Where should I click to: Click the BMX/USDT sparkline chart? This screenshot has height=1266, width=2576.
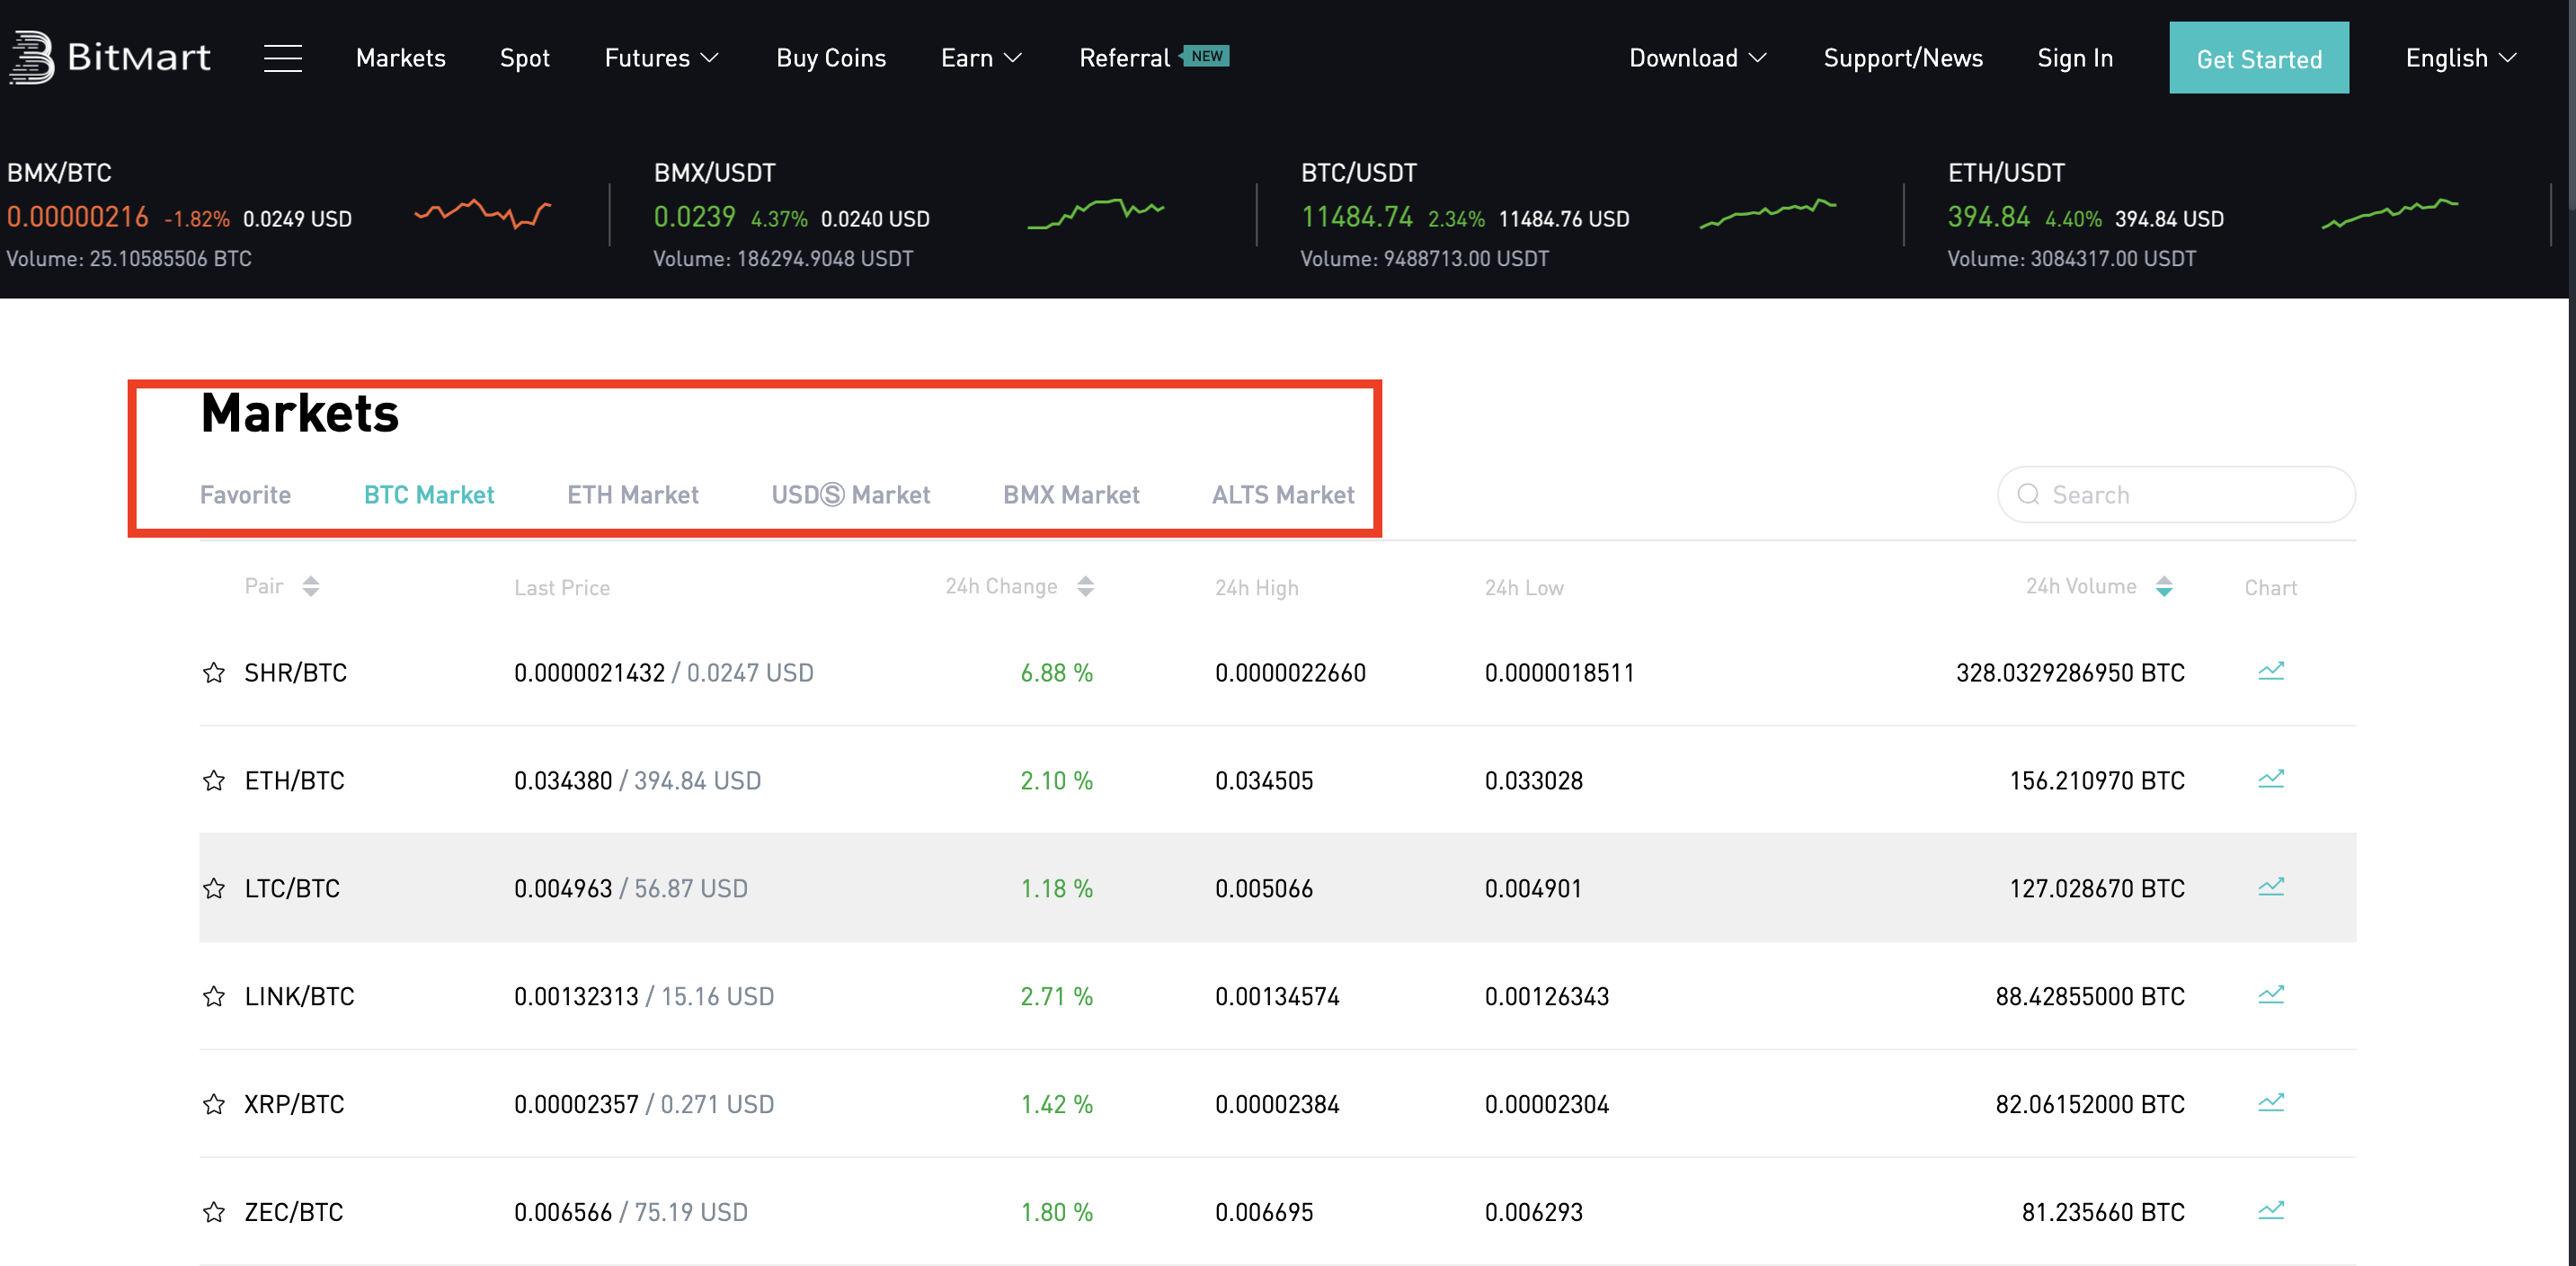pos(1096,213)
